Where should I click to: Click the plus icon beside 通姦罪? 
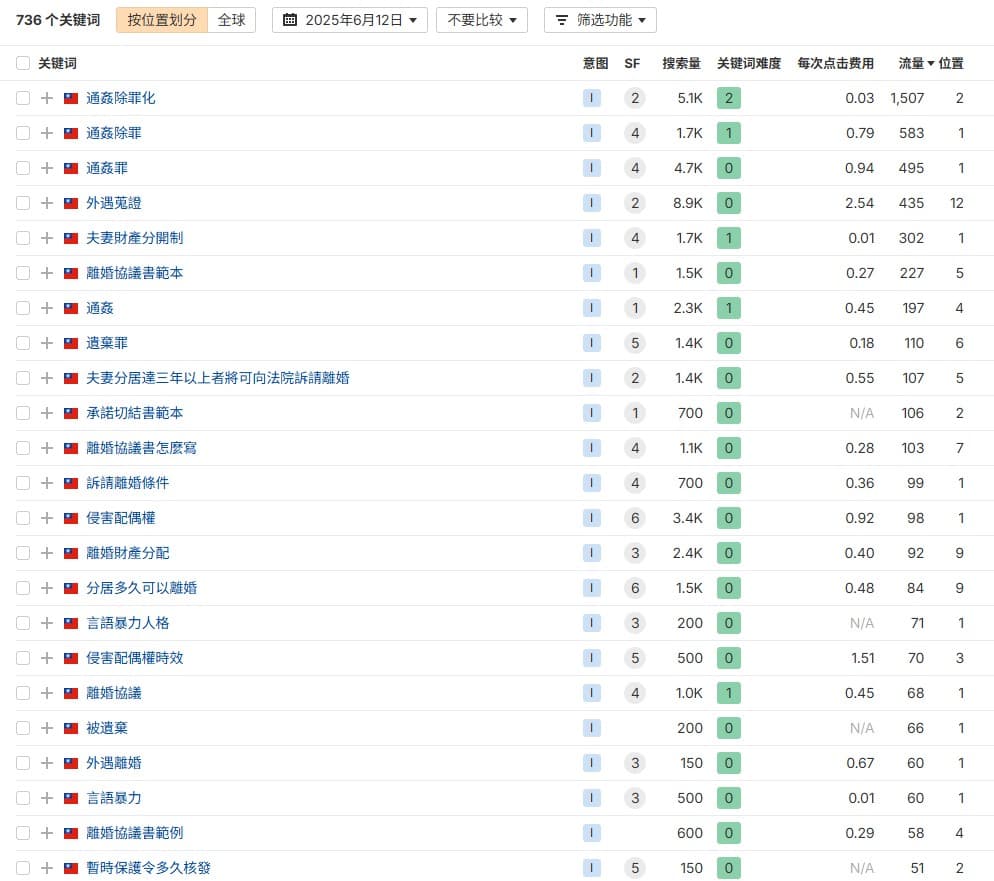pyautogui.click(x=46, y=168)
